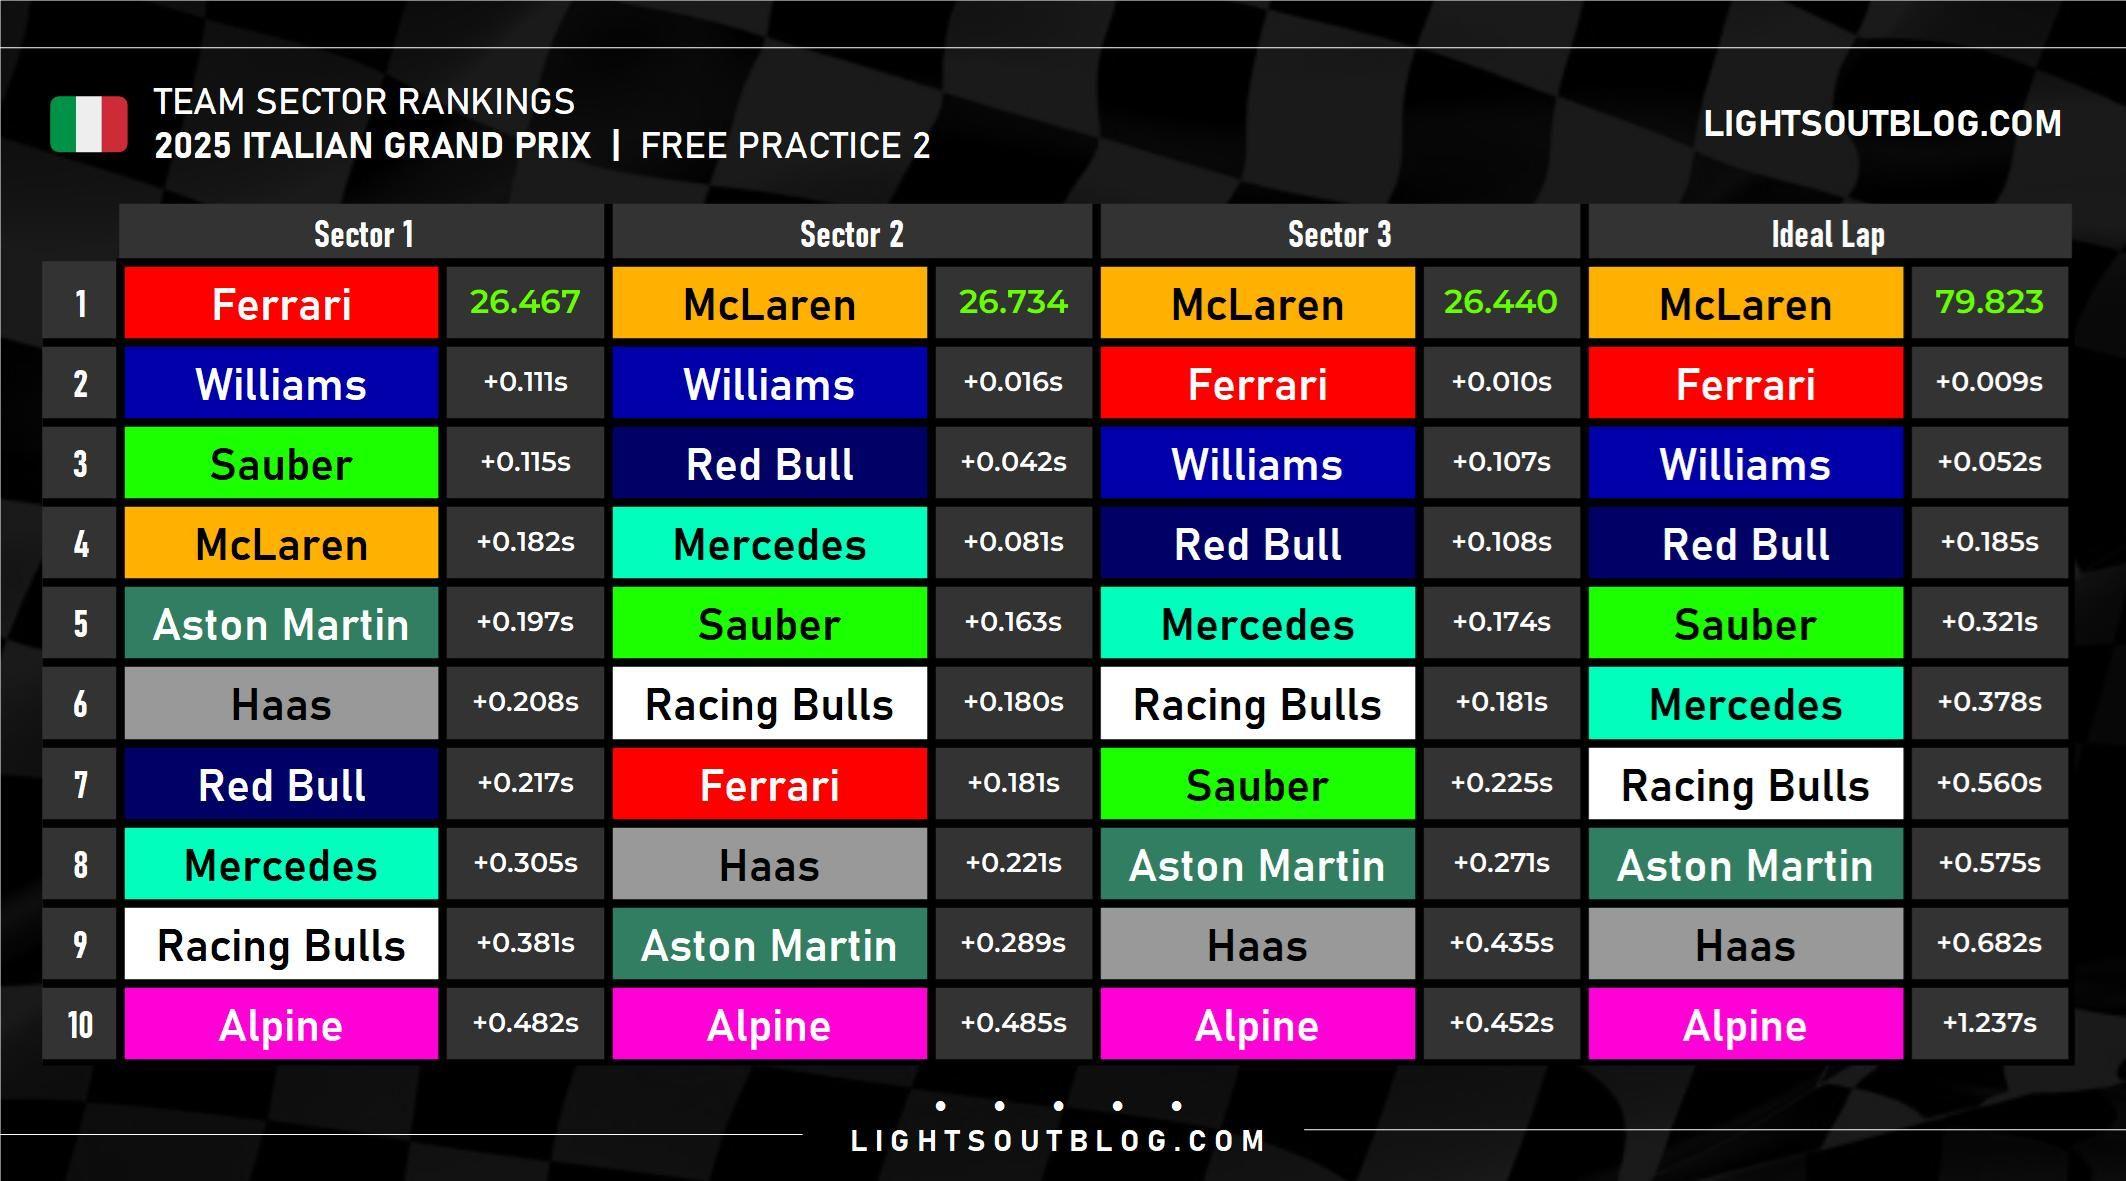Click the 26.467 Sector 1 best time
Screen dimensions: 2126x1181
coord(525,302)
